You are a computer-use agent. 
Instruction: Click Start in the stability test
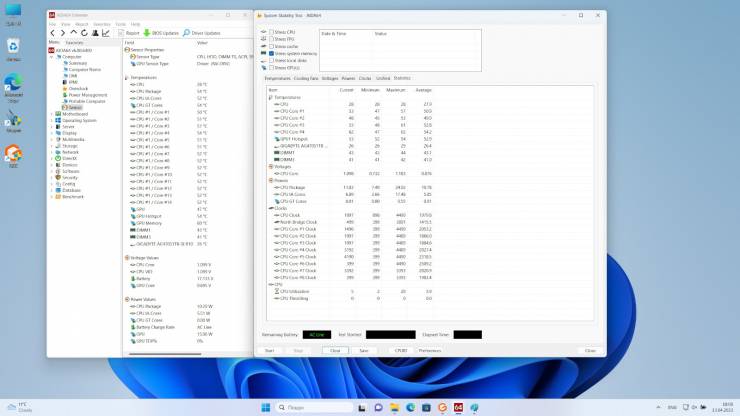pos(269,351)
